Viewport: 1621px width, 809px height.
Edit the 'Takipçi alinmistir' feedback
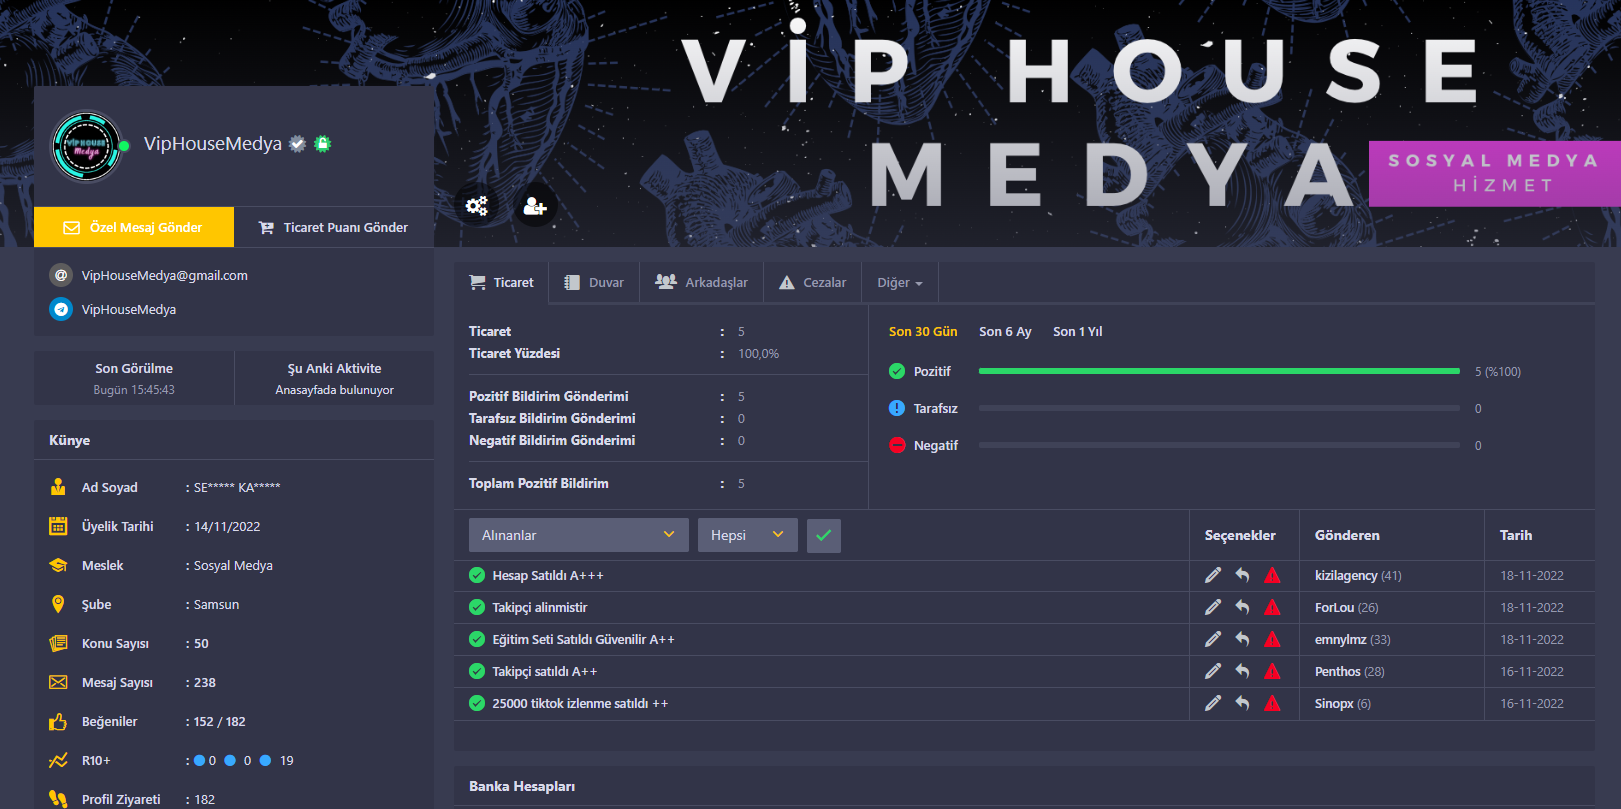(x=1213, y=607)
